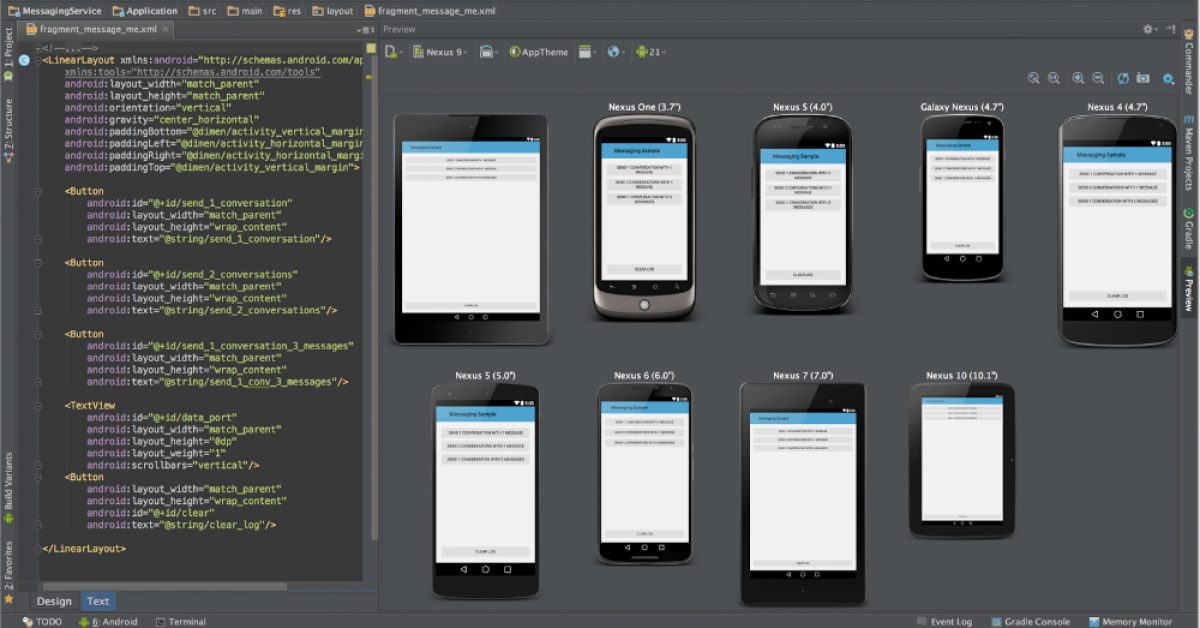This screenshot has width=1200, height=628.
Task: Open Preview settings gear below the toolbar
Action: click(1168, 79)
